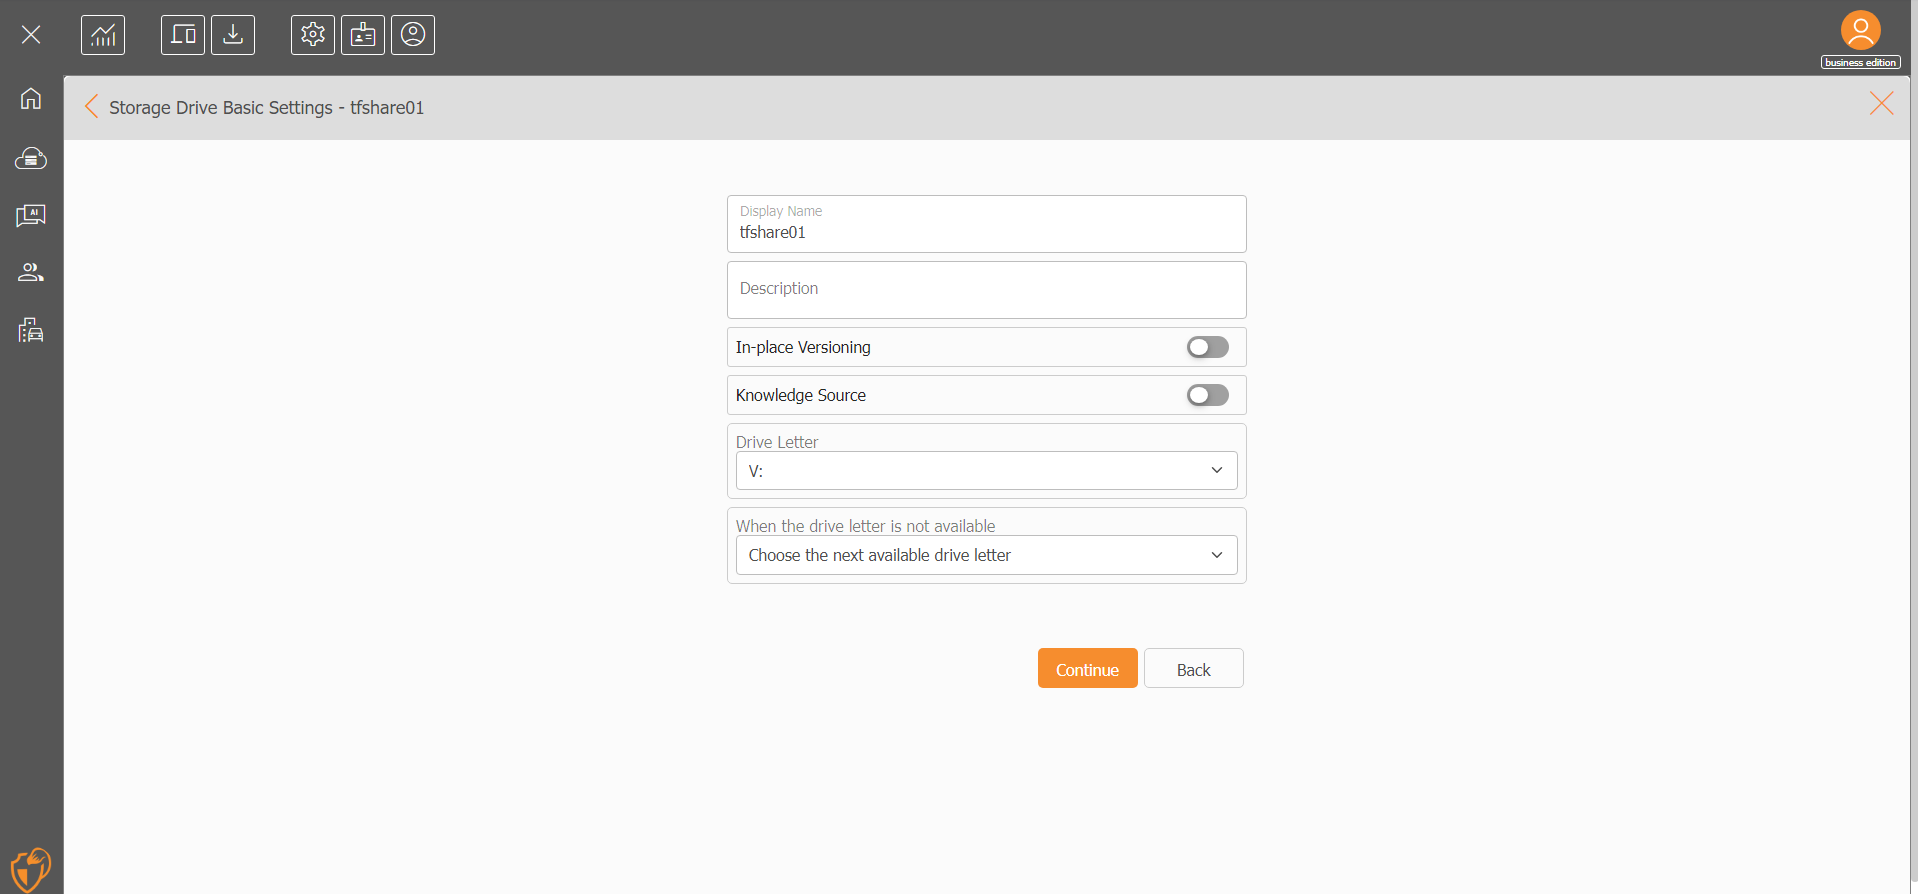The height and width of the screenshot is (894, 1918).
Task: Click the branding badge icon in toolbar
Action: [363, 35]
